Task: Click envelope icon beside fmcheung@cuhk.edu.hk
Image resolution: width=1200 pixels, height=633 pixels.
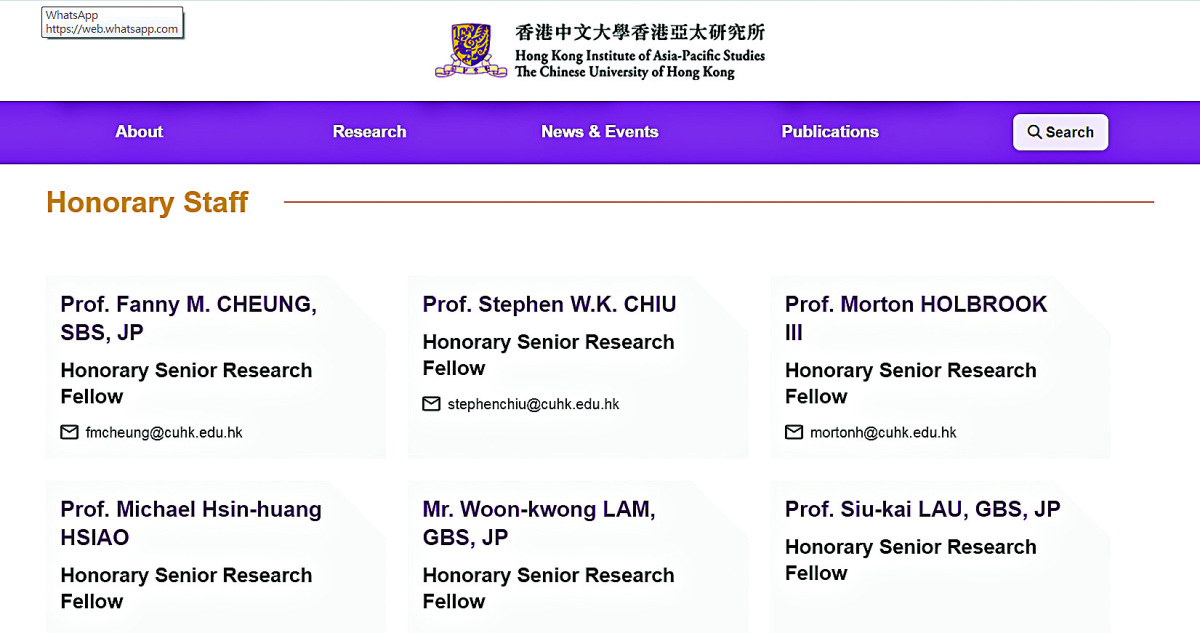Action: [69, 433]
